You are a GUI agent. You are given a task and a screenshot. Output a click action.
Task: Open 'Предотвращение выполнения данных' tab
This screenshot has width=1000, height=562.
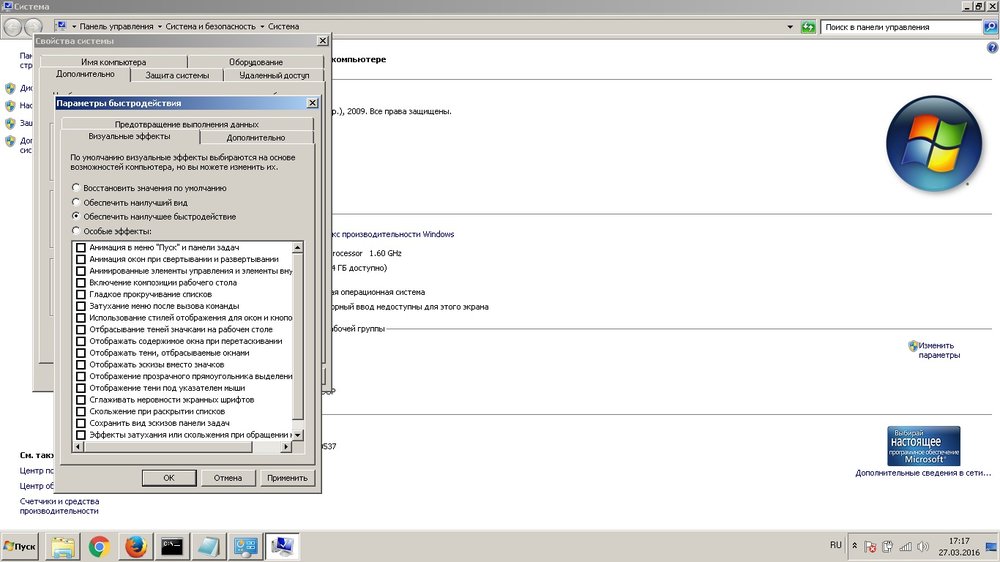click(186, 124)
